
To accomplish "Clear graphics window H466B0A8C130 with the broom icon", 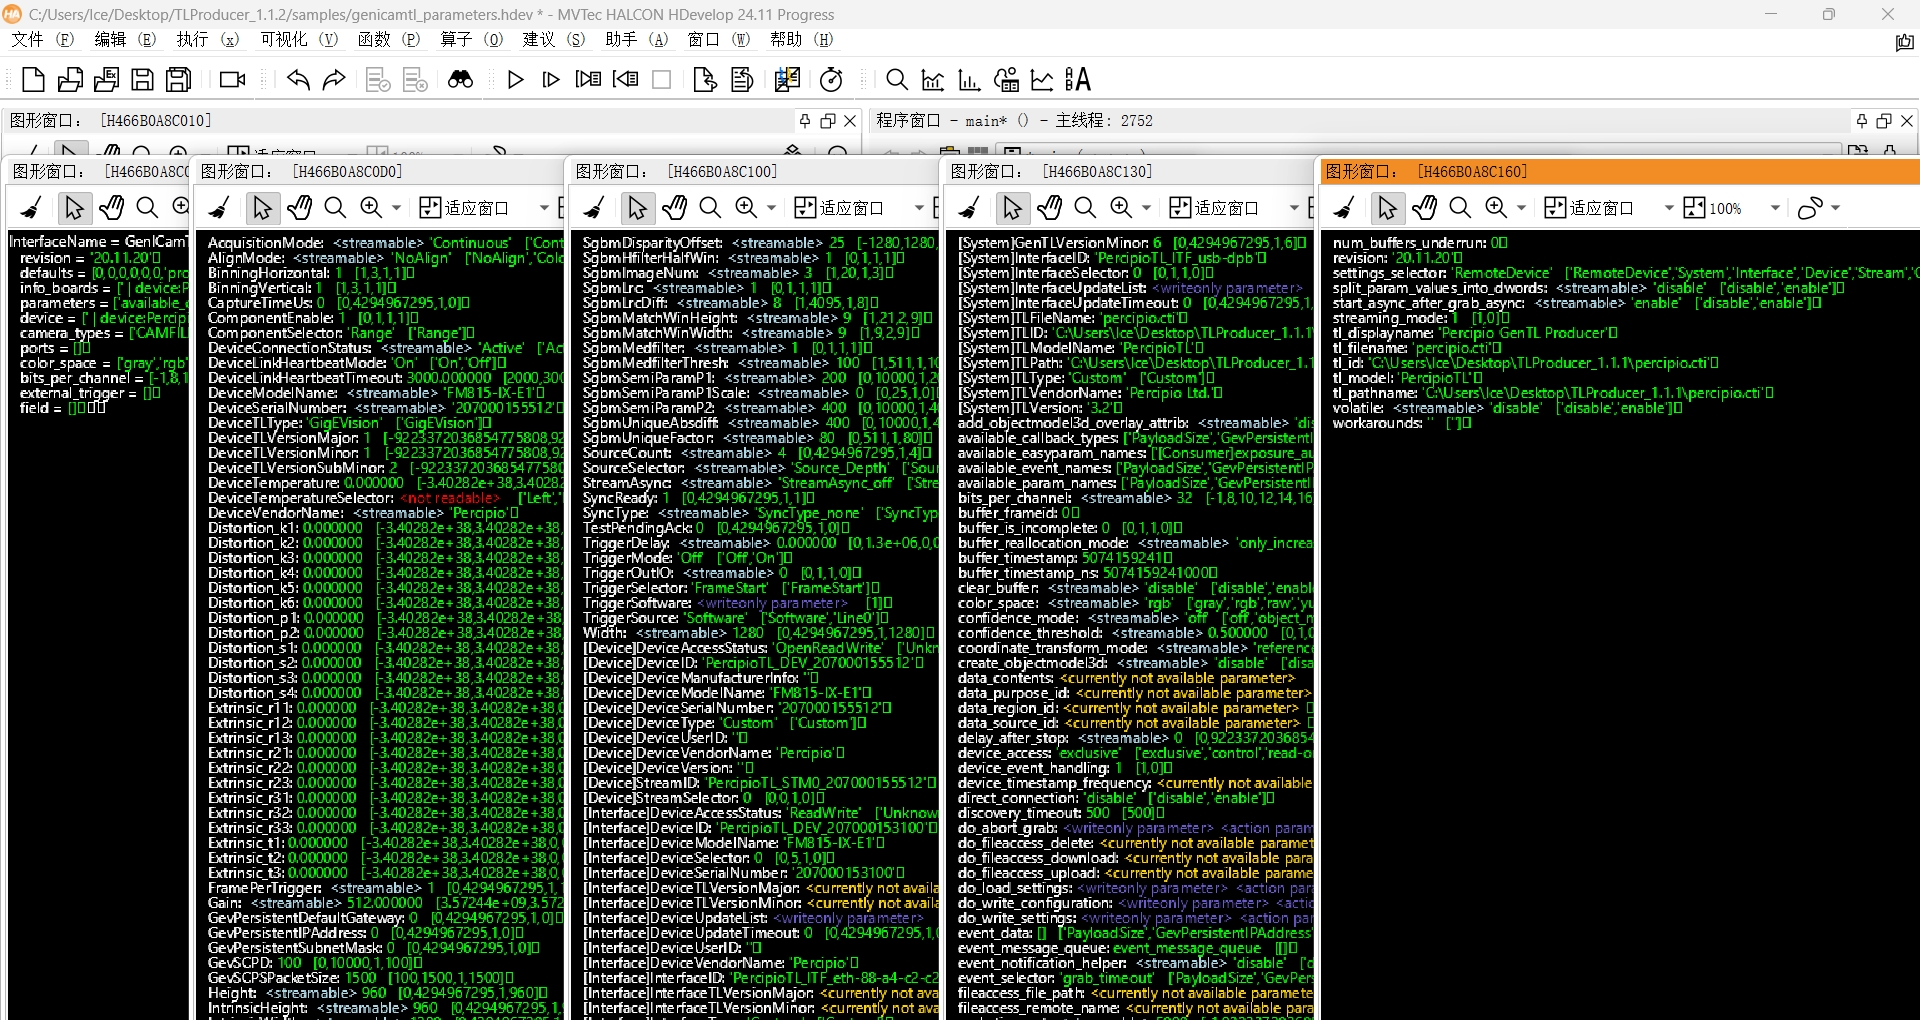I will coord(970,208).
